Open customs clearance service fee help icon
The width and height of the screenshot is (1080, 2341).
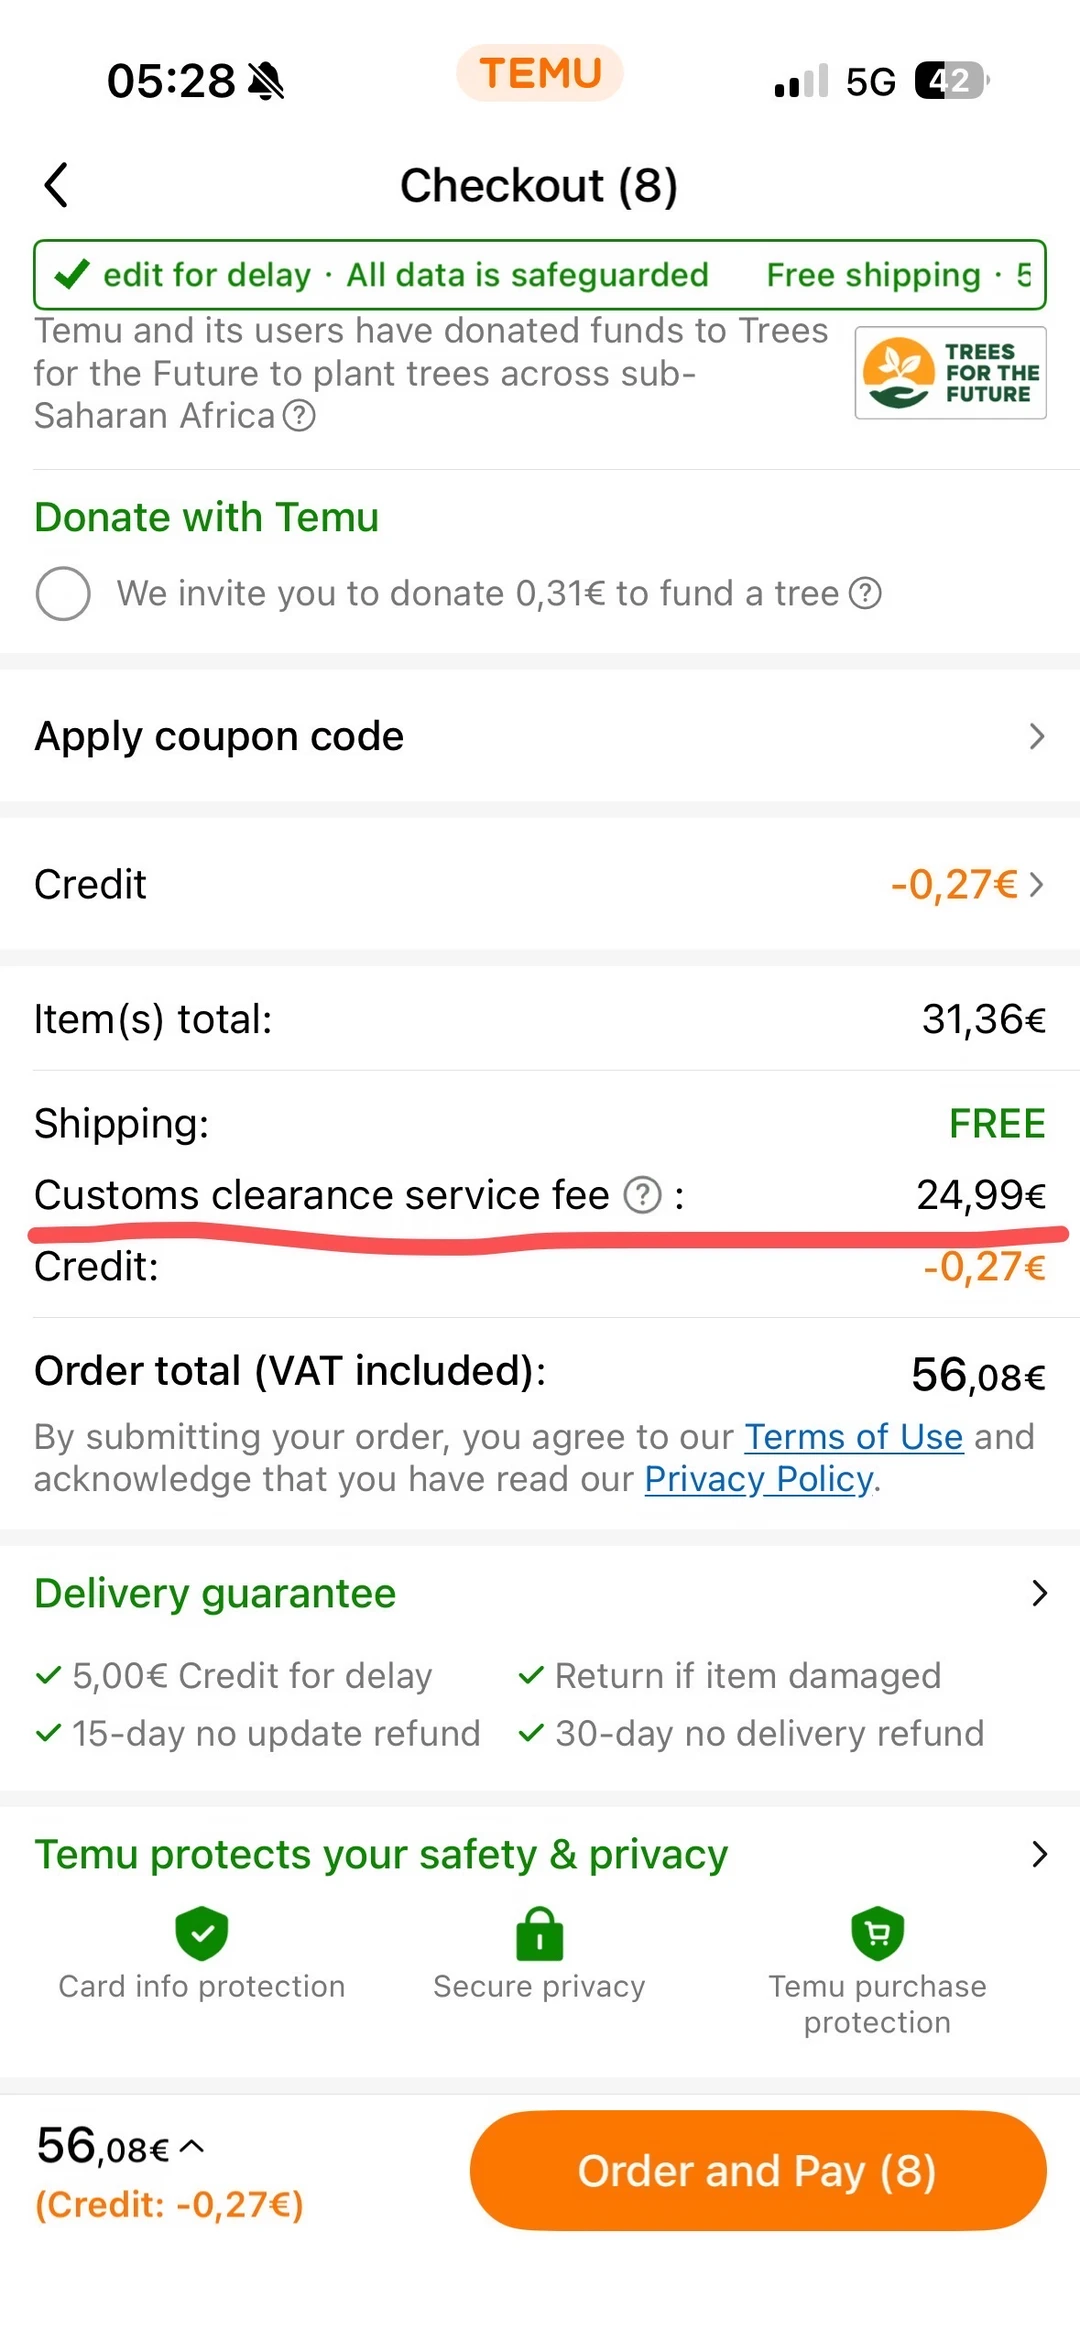pyautogui.click(x=643, y=1194)
